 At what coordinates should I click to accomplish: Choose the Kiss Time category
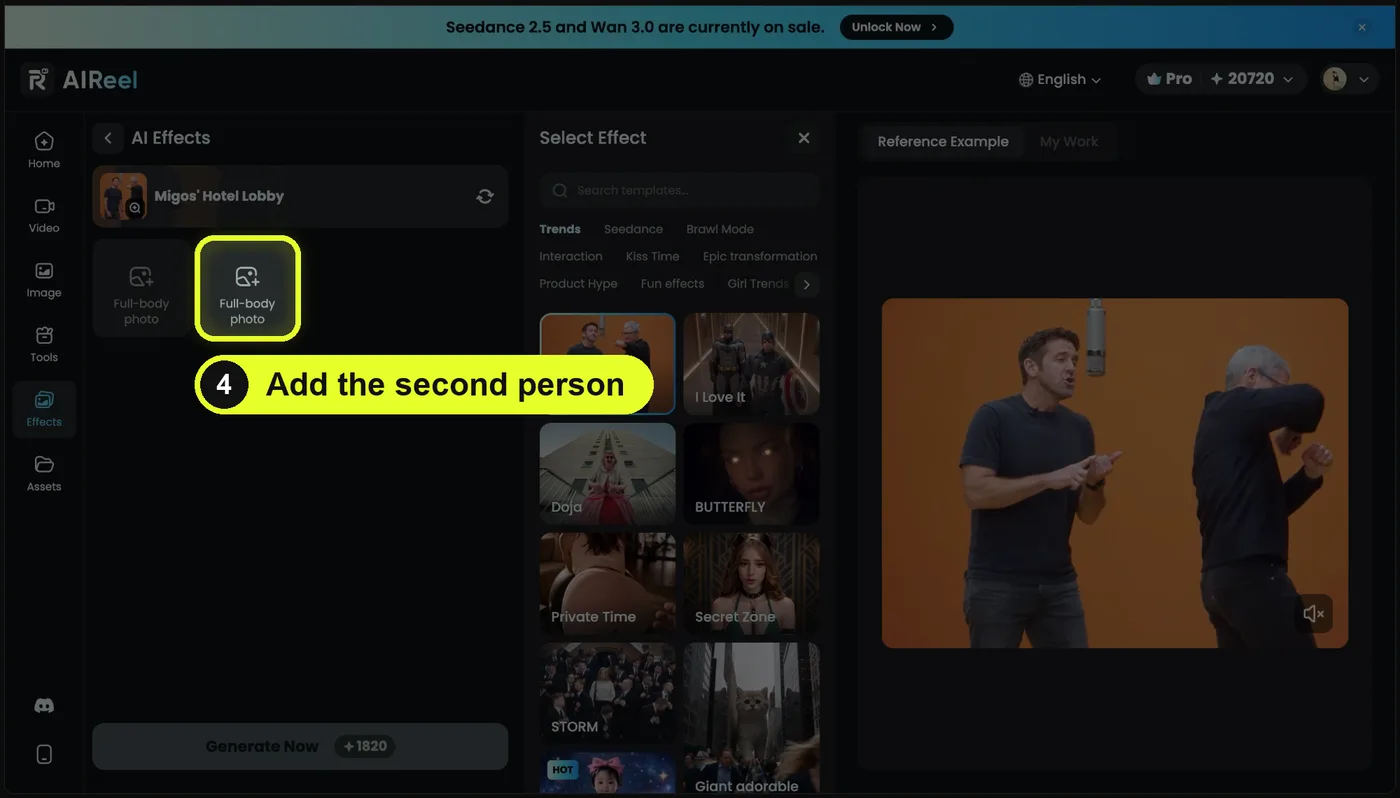click(x=652, y=256)
